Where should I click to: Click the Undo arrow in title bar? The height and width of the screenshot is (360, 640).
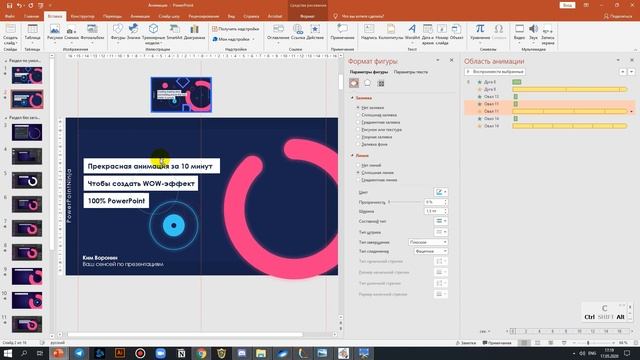[19, 5]
